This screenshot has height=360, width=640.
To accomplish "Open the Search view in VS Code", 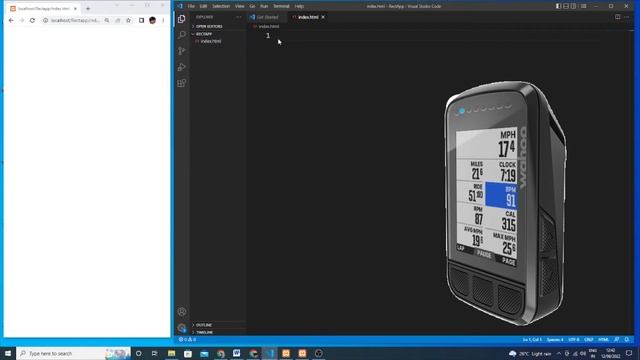I will click(x=182, y=35).
